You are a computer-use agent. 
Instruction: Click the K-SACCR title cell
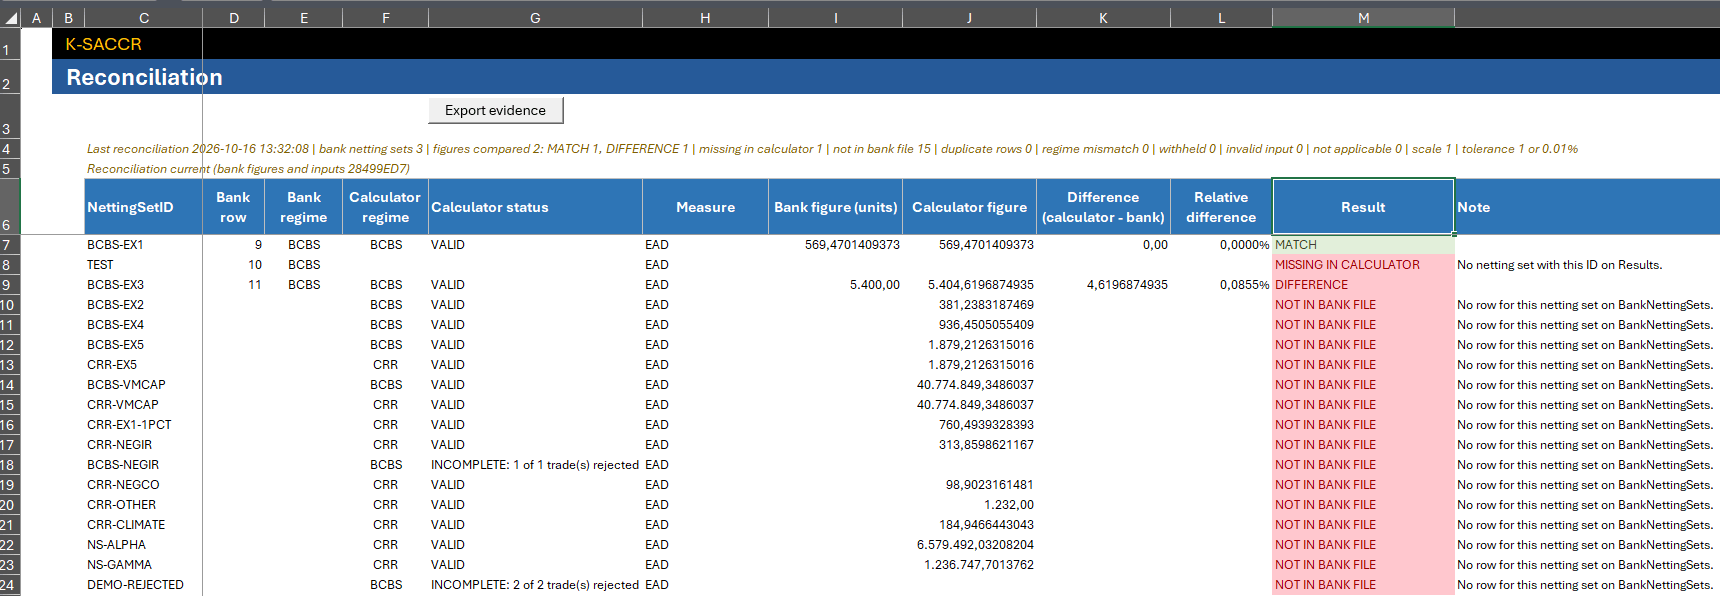(x=104, y=44)
